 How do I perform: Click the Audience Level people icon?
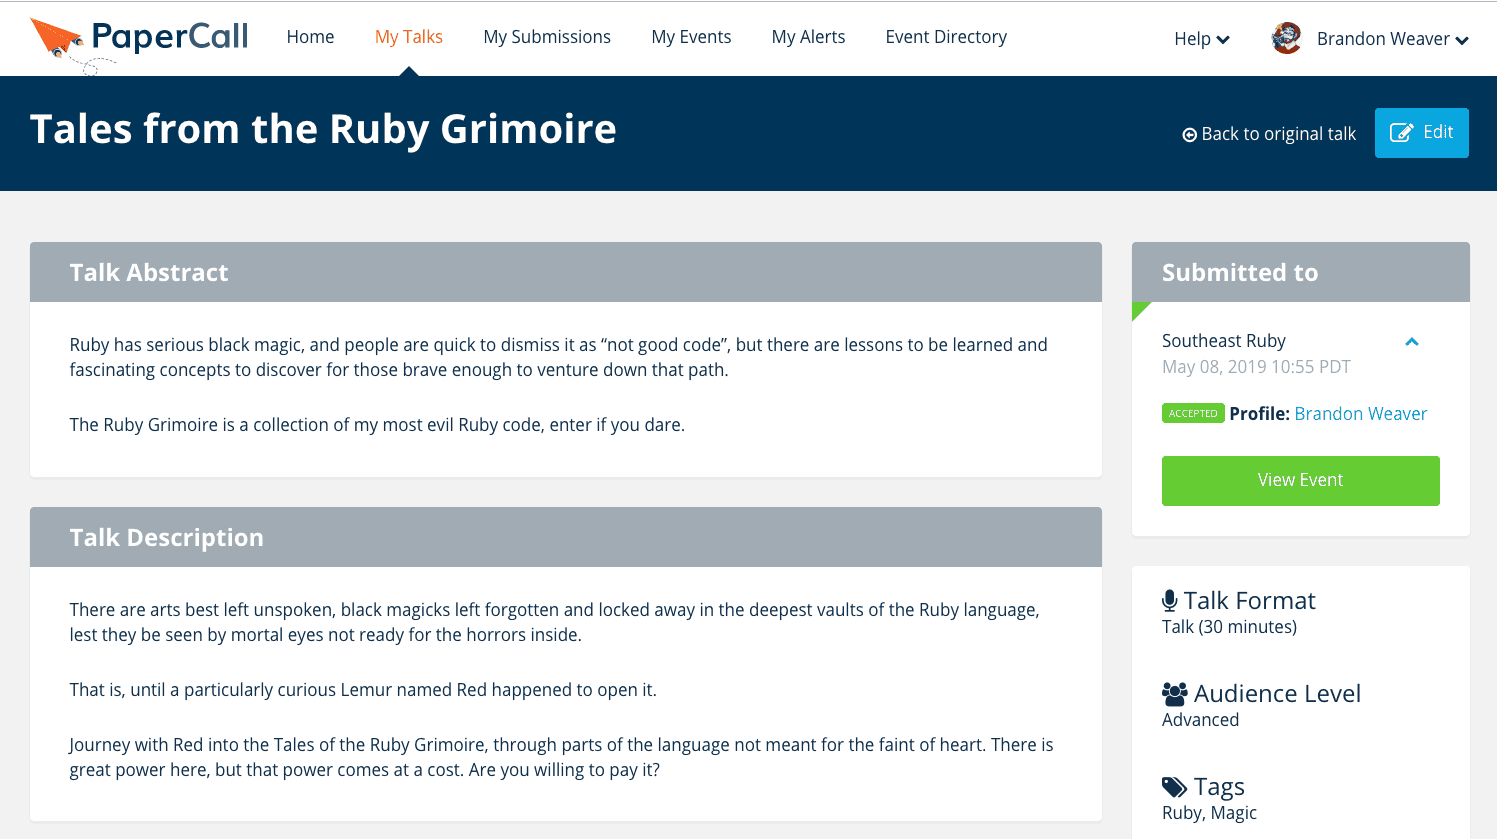pyautogui.click(x=1175, y=694)
